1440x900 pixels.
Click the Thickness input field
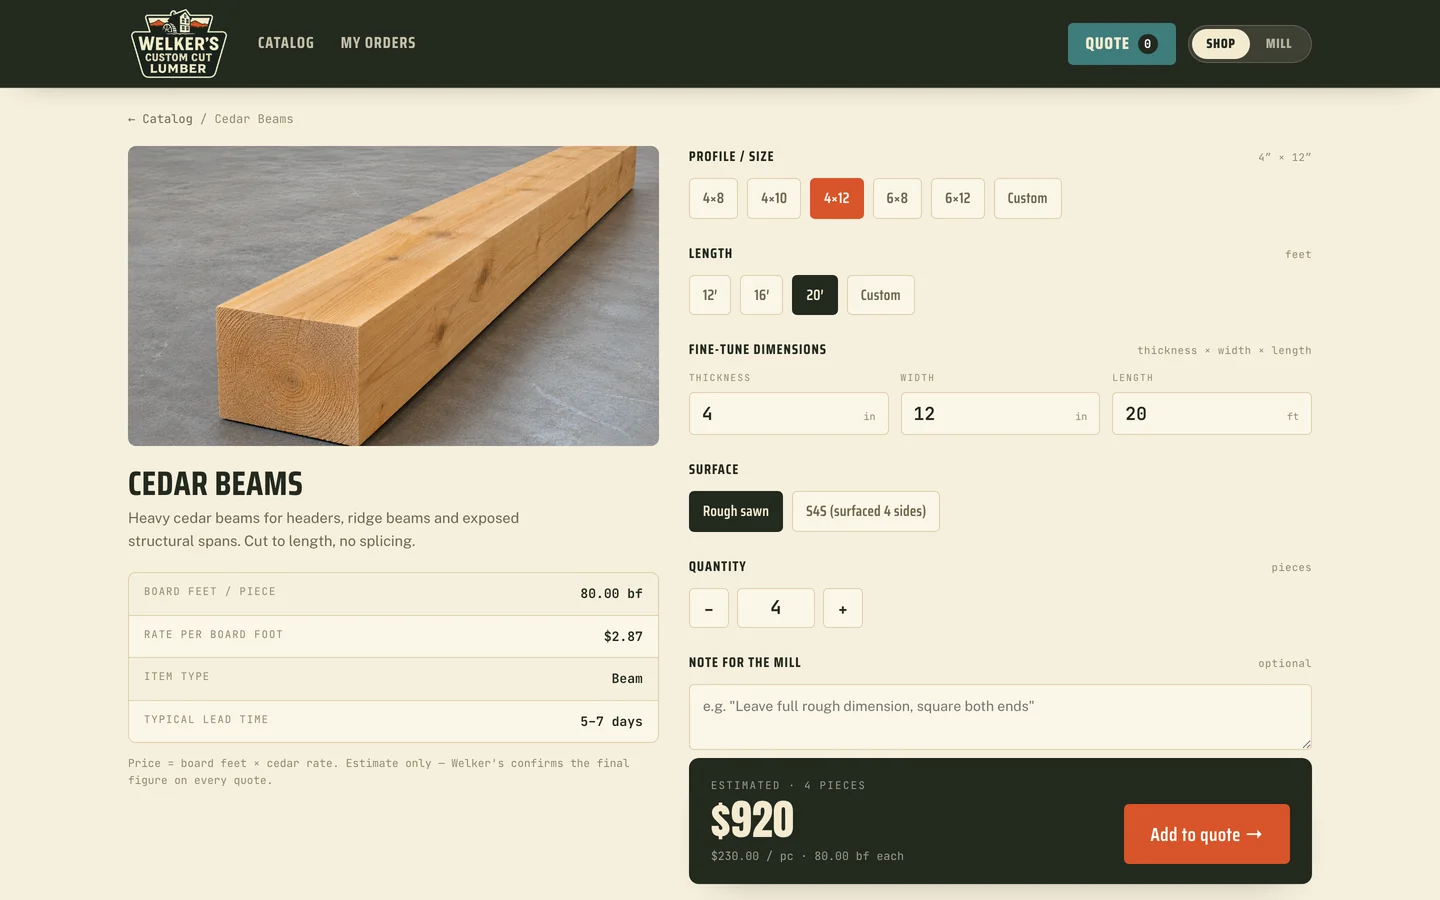click(x=789, y=414)
